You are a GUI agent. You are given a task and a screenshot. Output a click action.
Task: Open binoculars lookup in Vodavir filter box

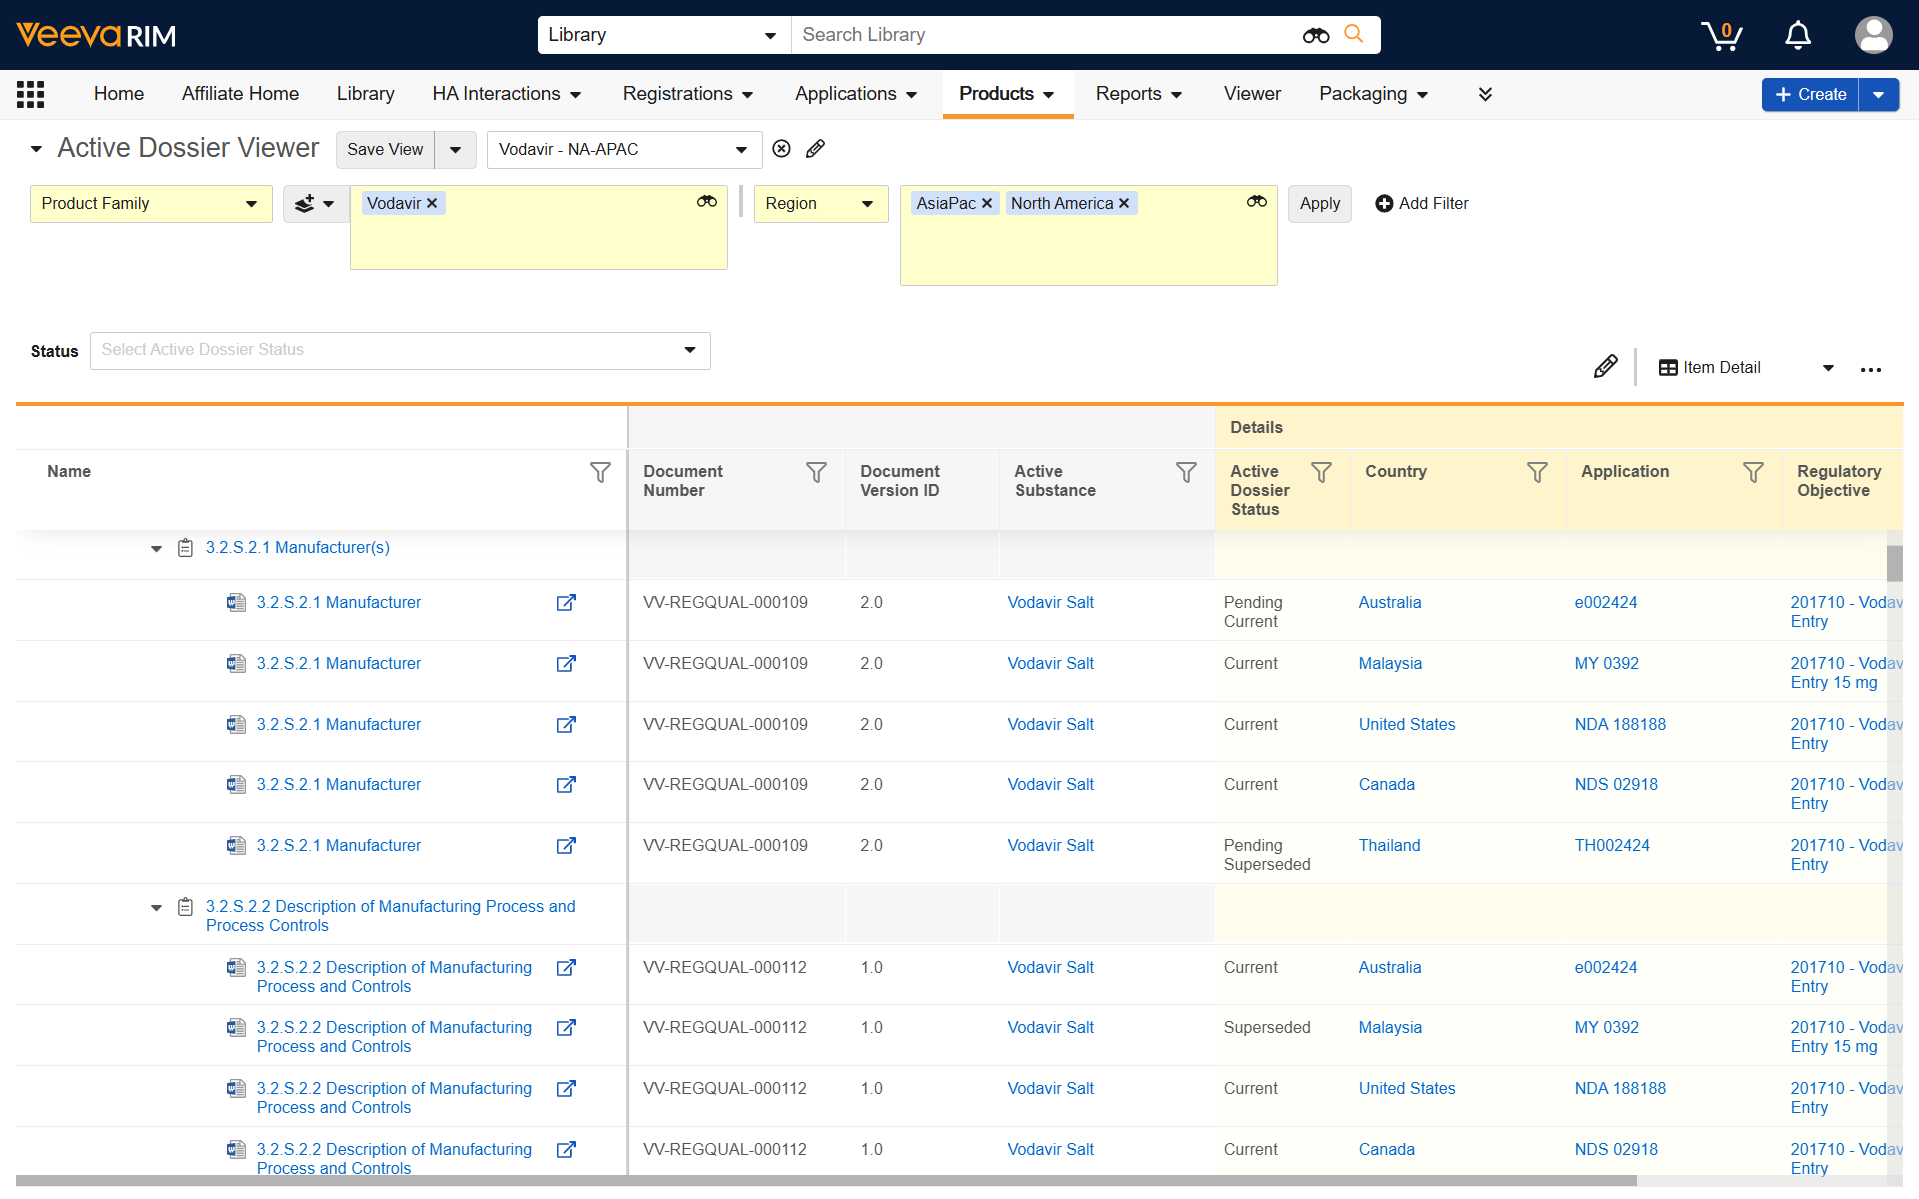(x=707, y=202)
